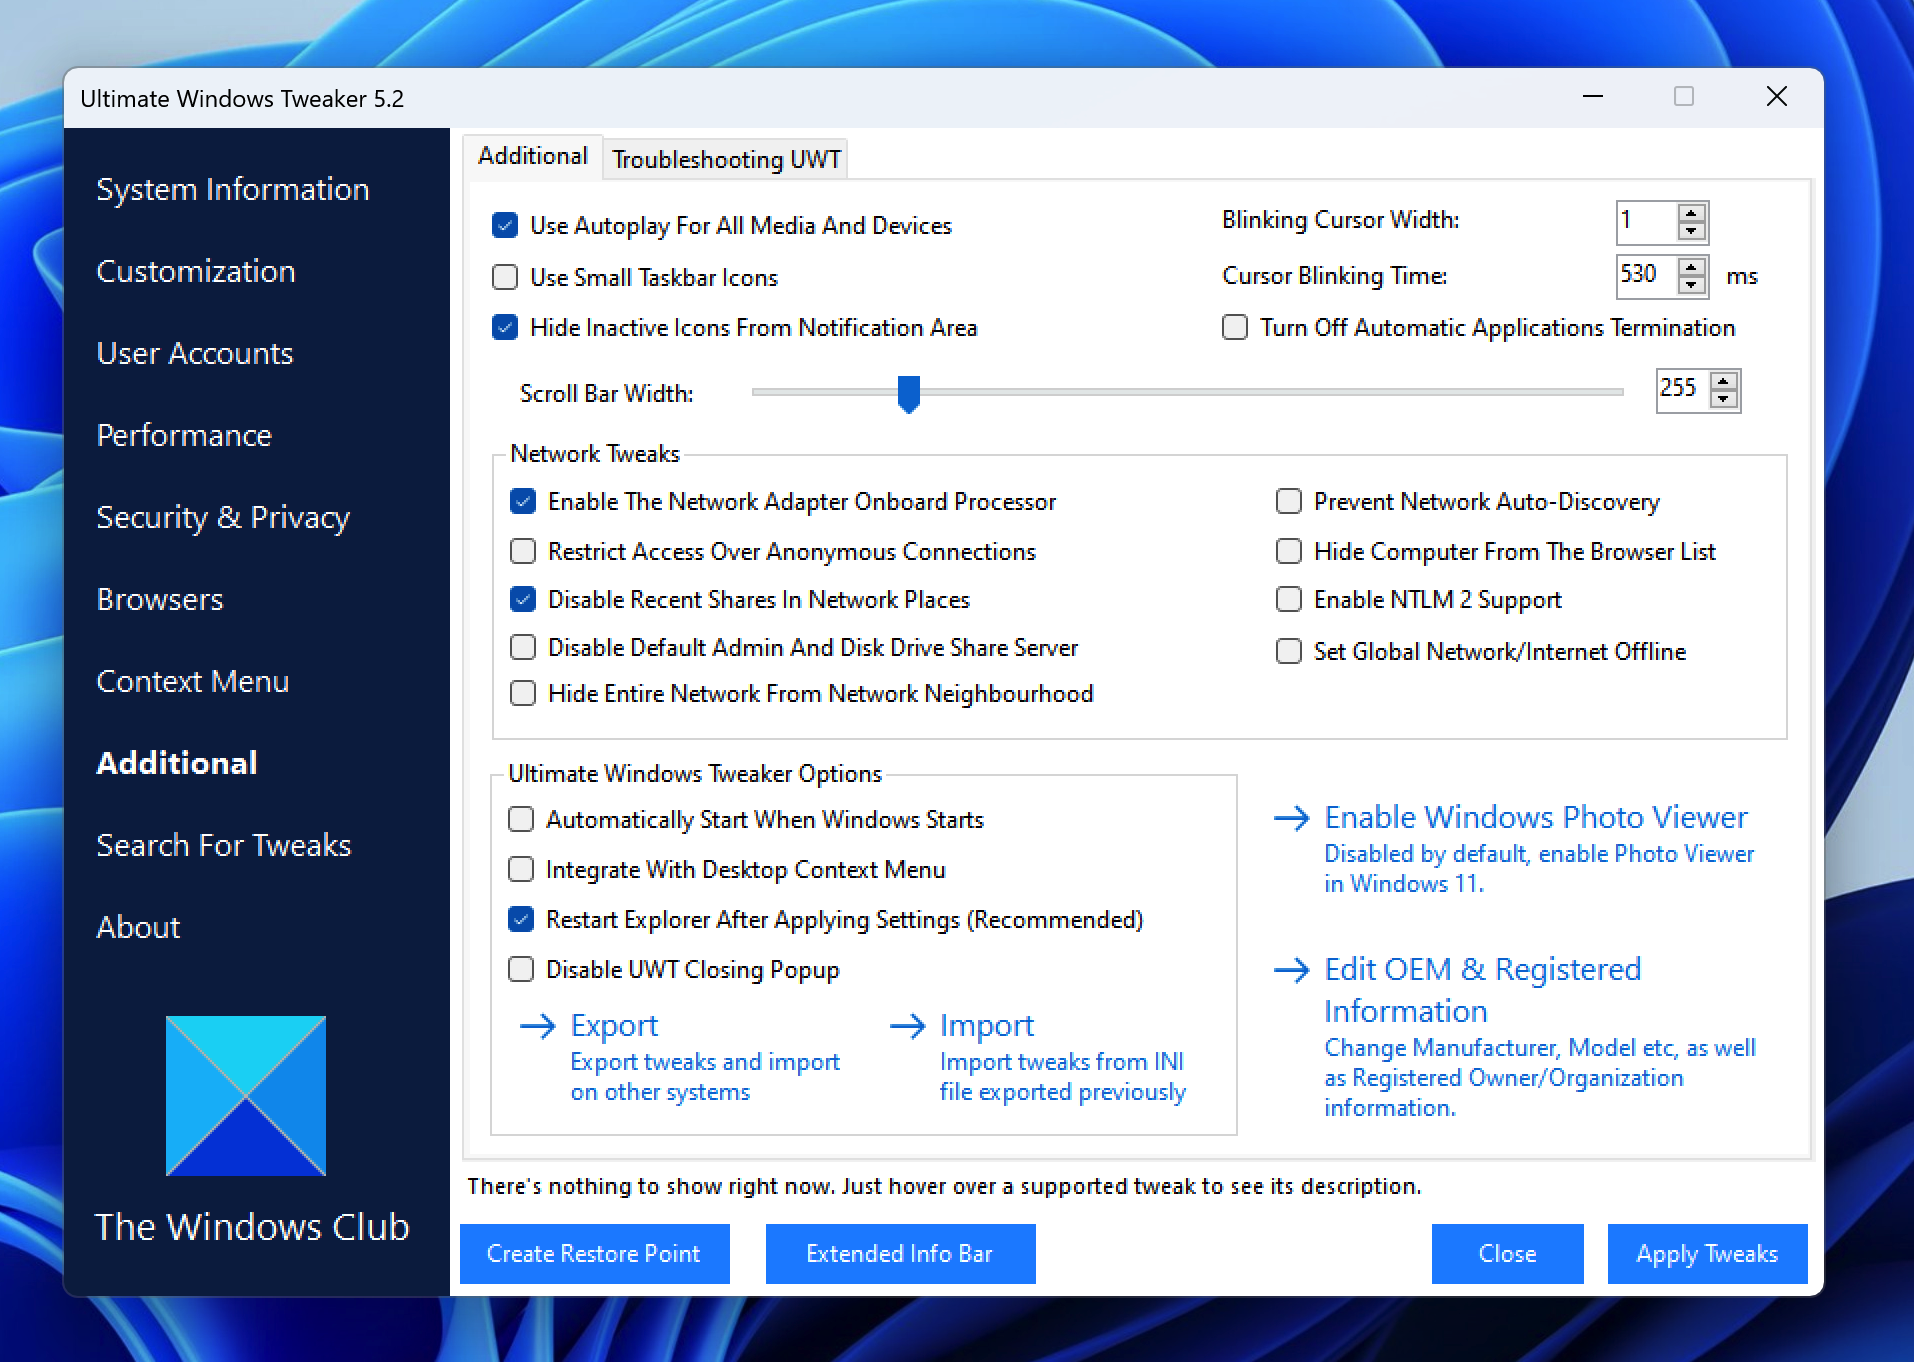
Task: Click Create Restore Point button
Action: point(595,1254)
